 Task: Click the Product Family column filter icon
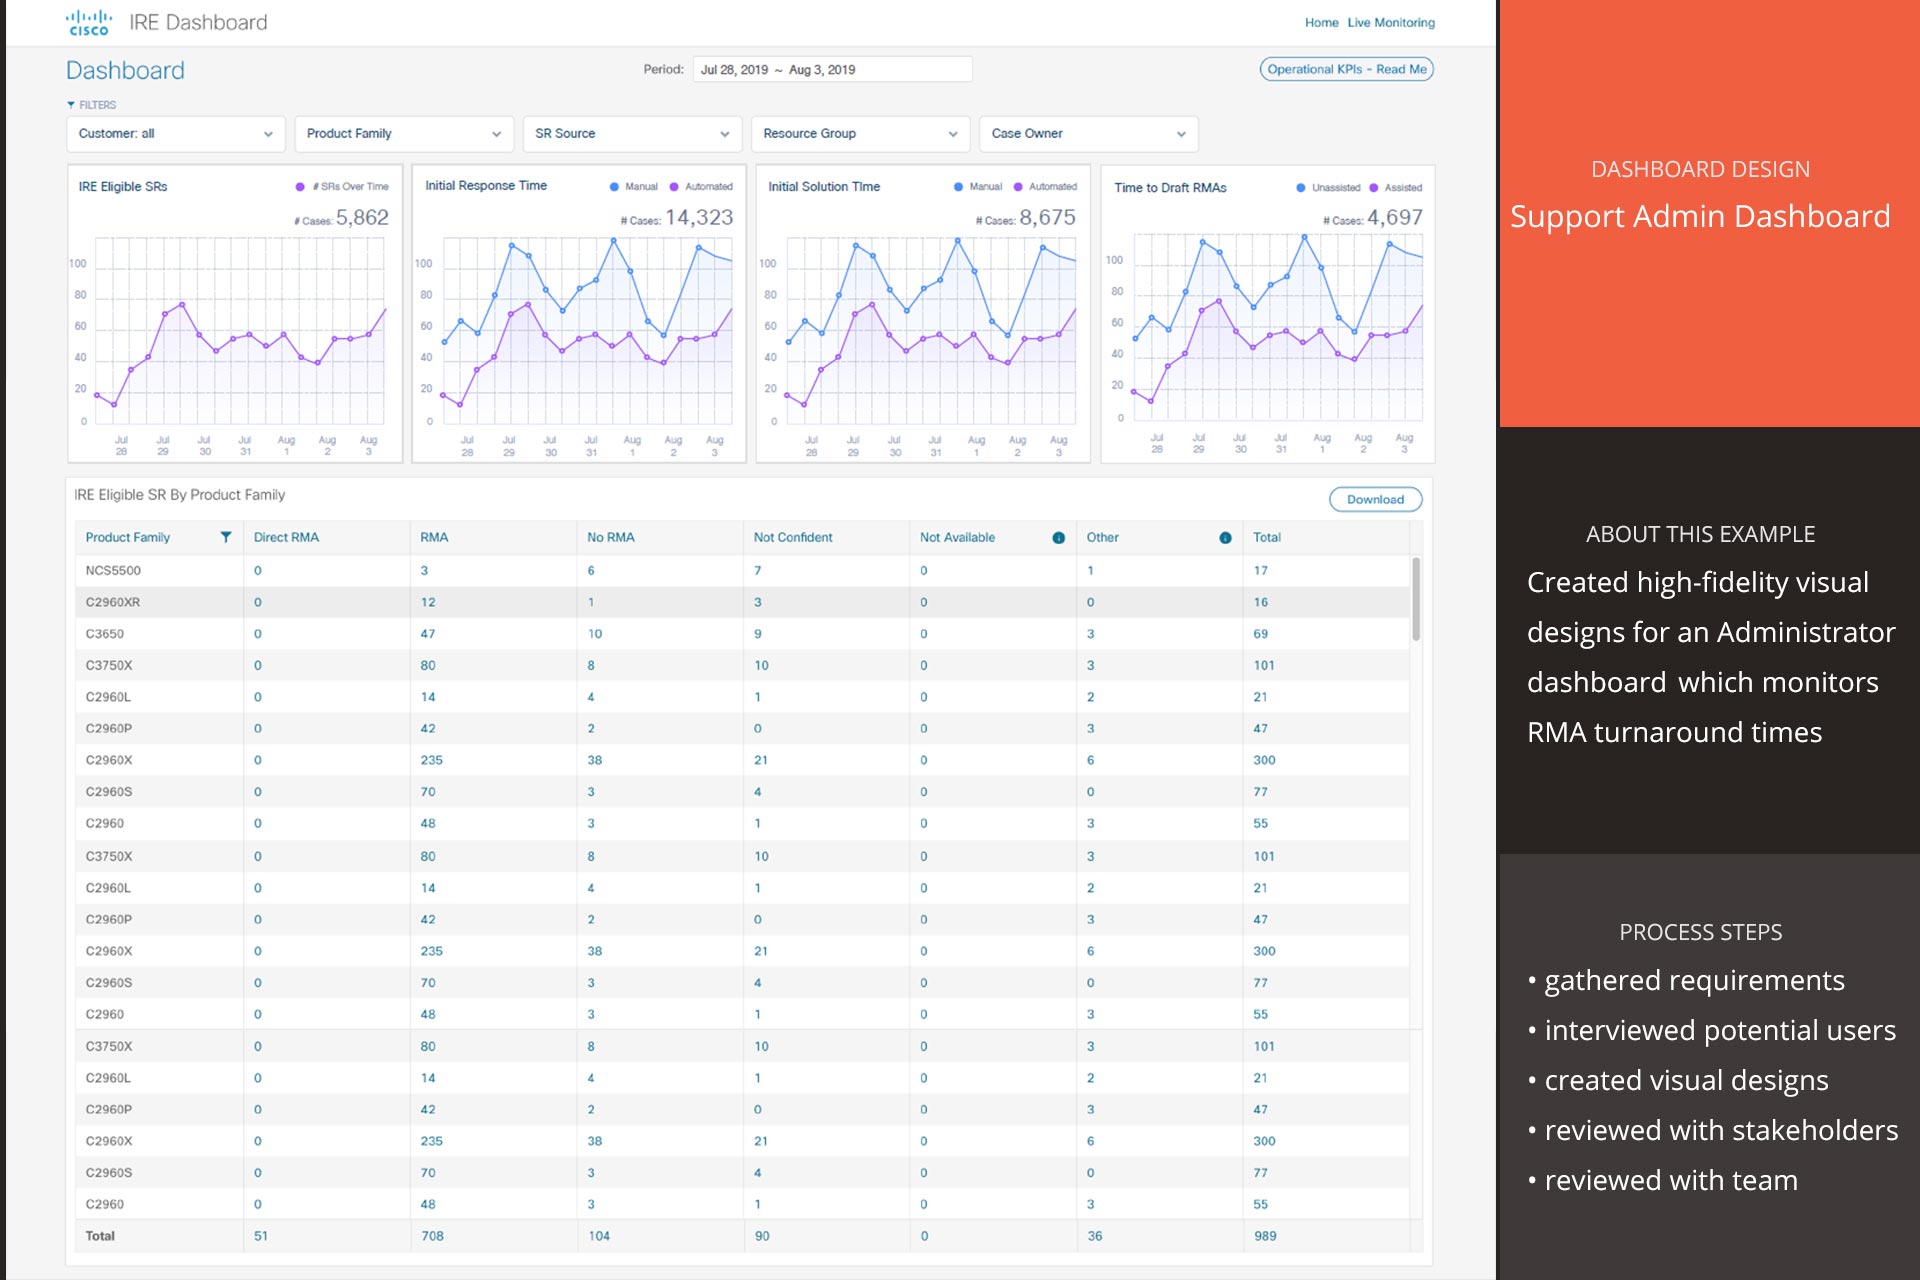(226, 537)
